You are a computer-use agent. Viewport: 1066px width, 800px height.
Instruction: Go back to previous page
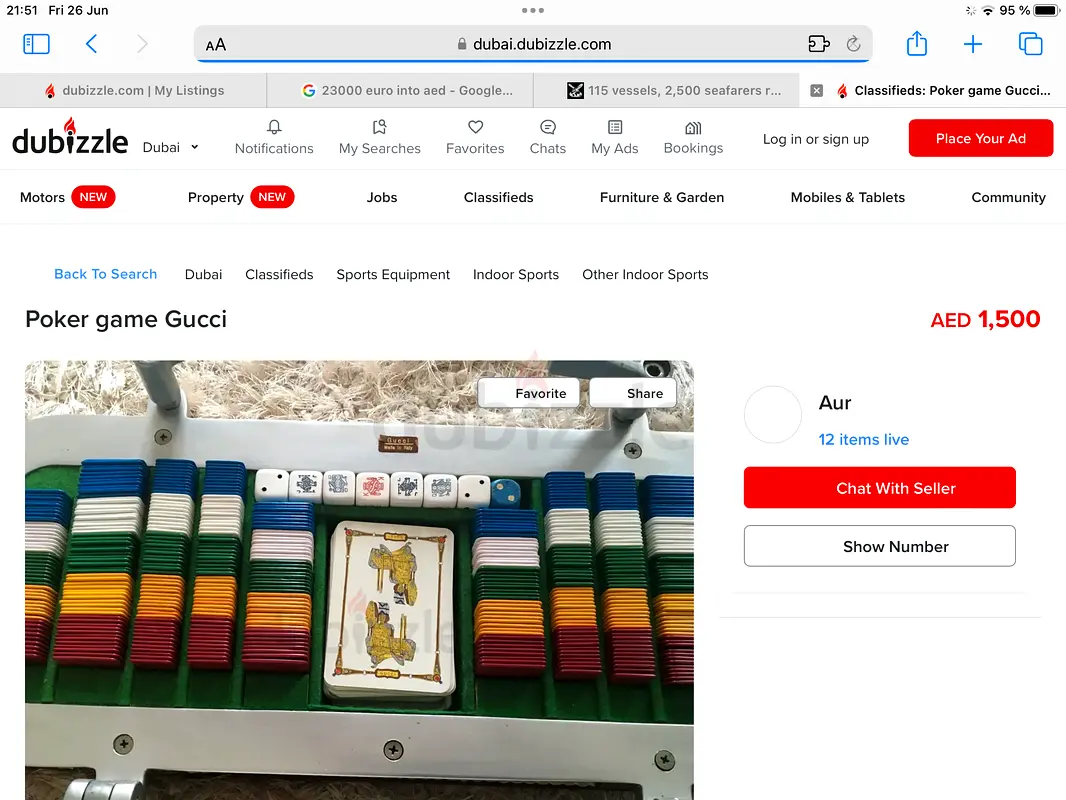coord(92,44)
